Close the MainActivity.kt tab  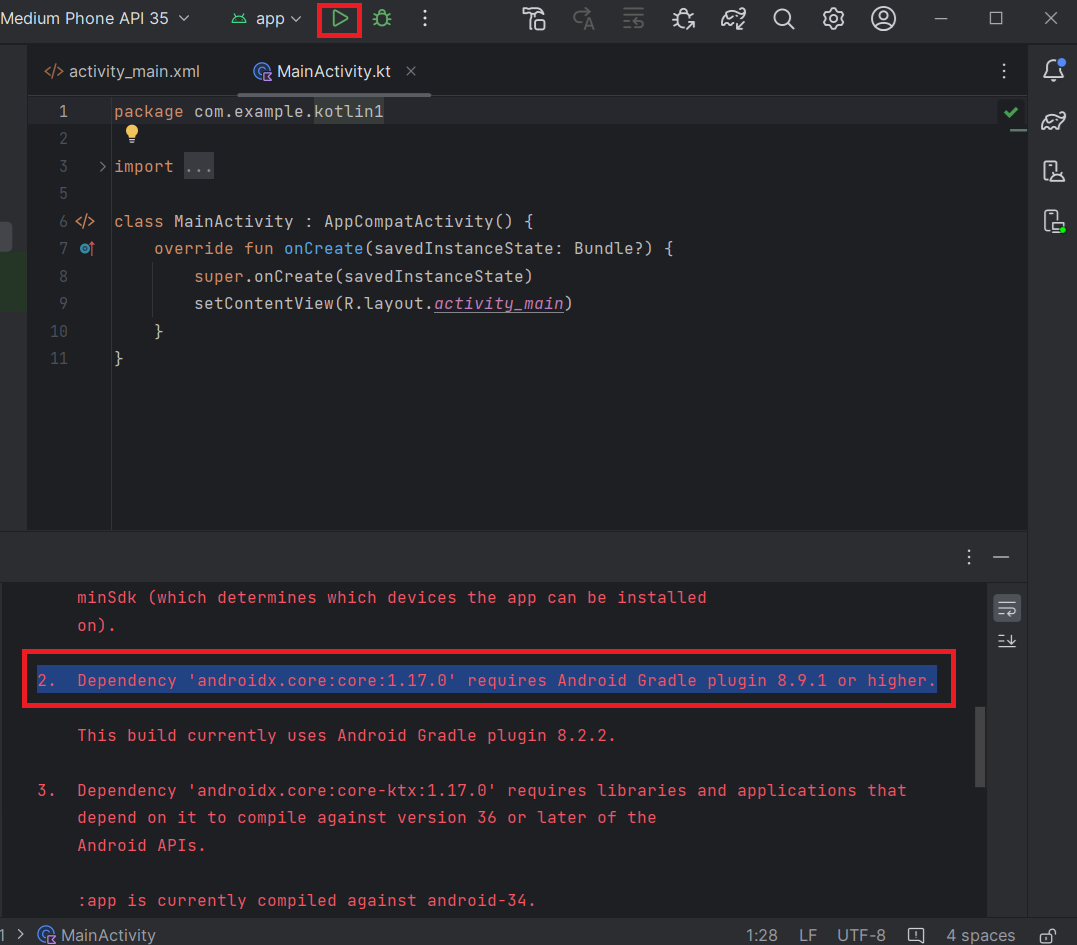411,71
